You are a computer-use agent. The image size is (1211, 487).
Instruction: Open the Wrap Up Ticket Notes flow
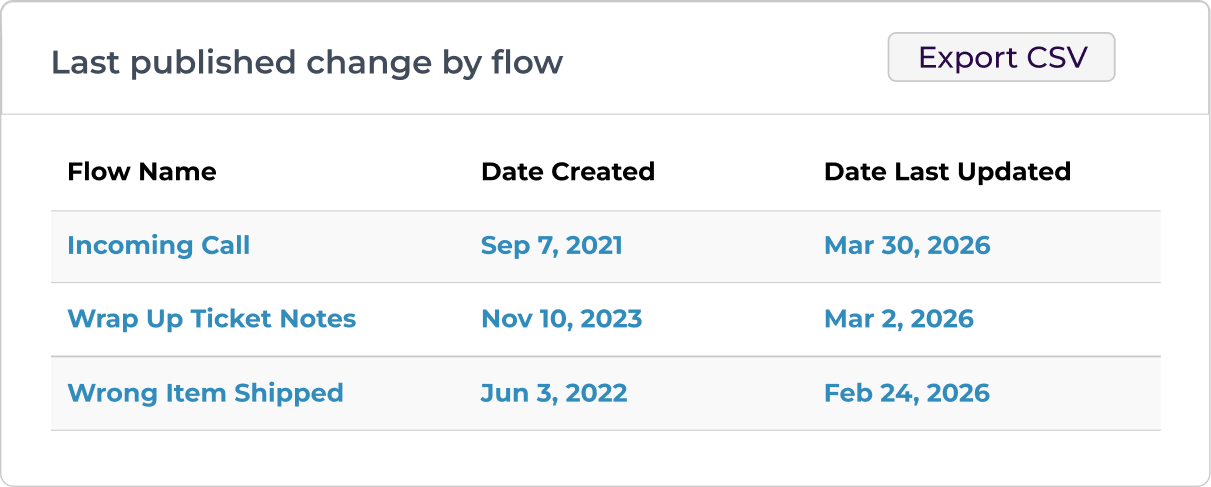(x=211, y=319)
